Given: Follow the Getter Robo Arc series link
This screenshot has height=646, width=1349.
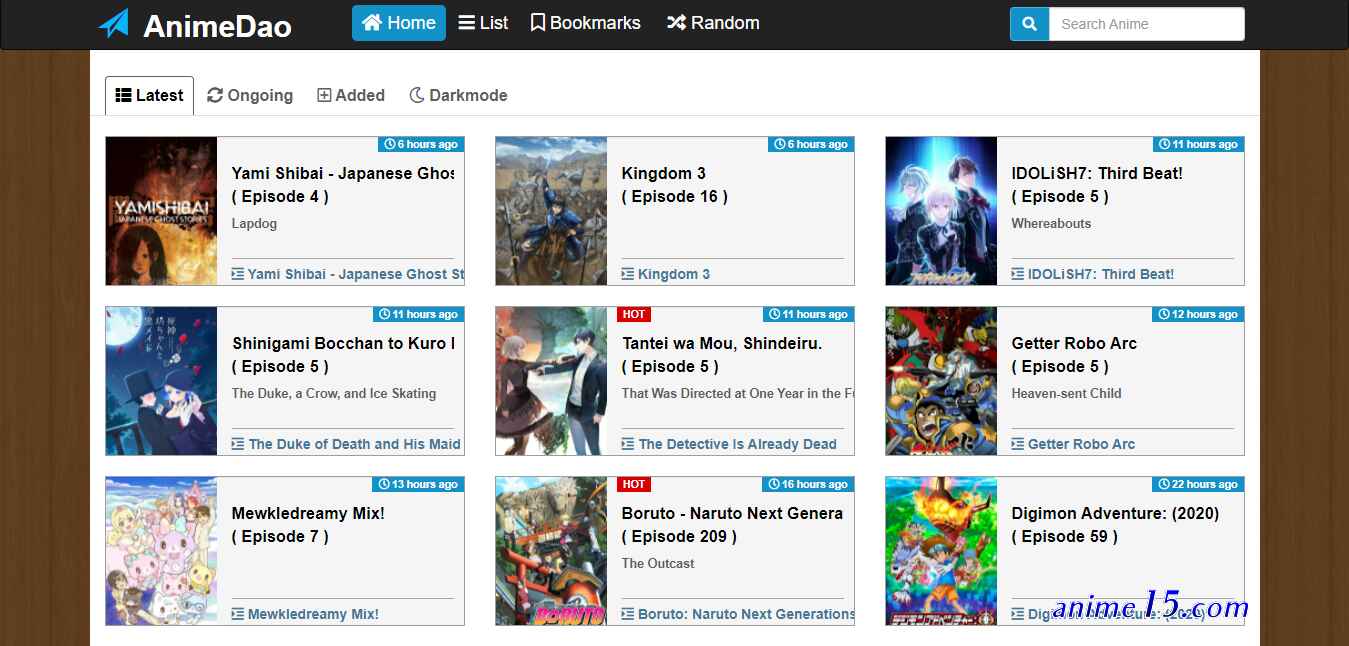Looking at the screenshot, I should coord(1073,444).
